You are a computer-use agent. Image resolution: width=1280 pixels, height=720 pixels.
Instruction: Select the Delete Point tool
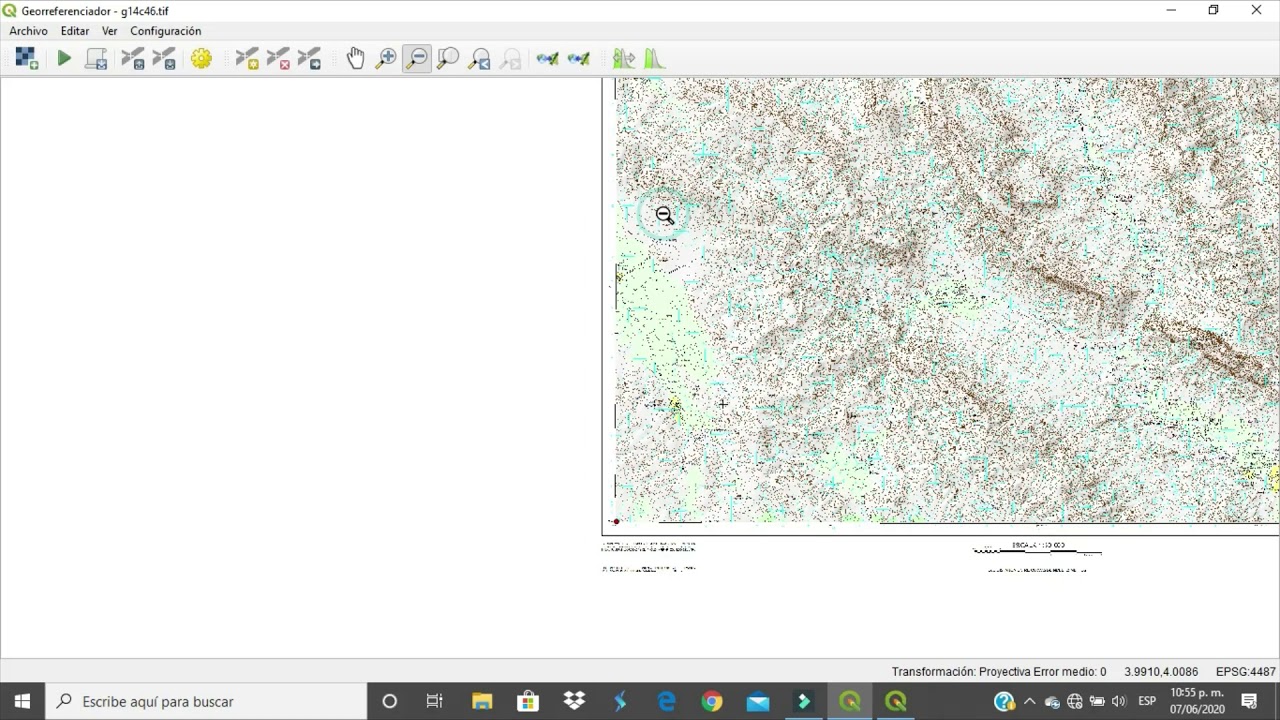[x=278, y=59]
